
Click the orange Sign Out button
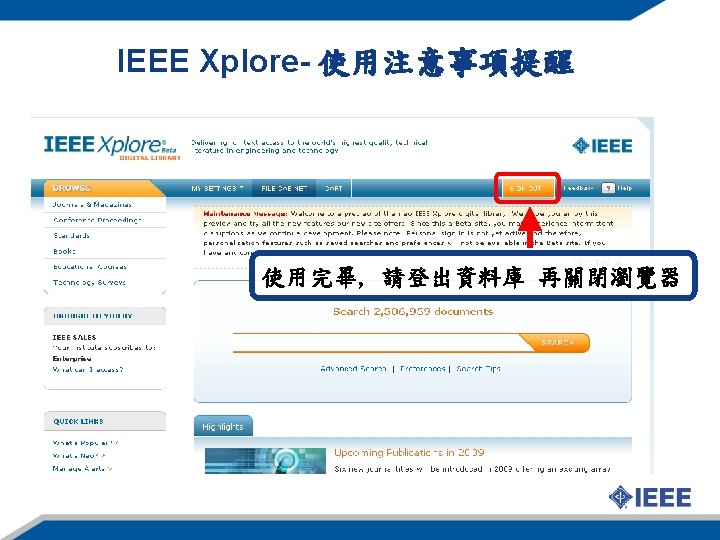(526, 188)
